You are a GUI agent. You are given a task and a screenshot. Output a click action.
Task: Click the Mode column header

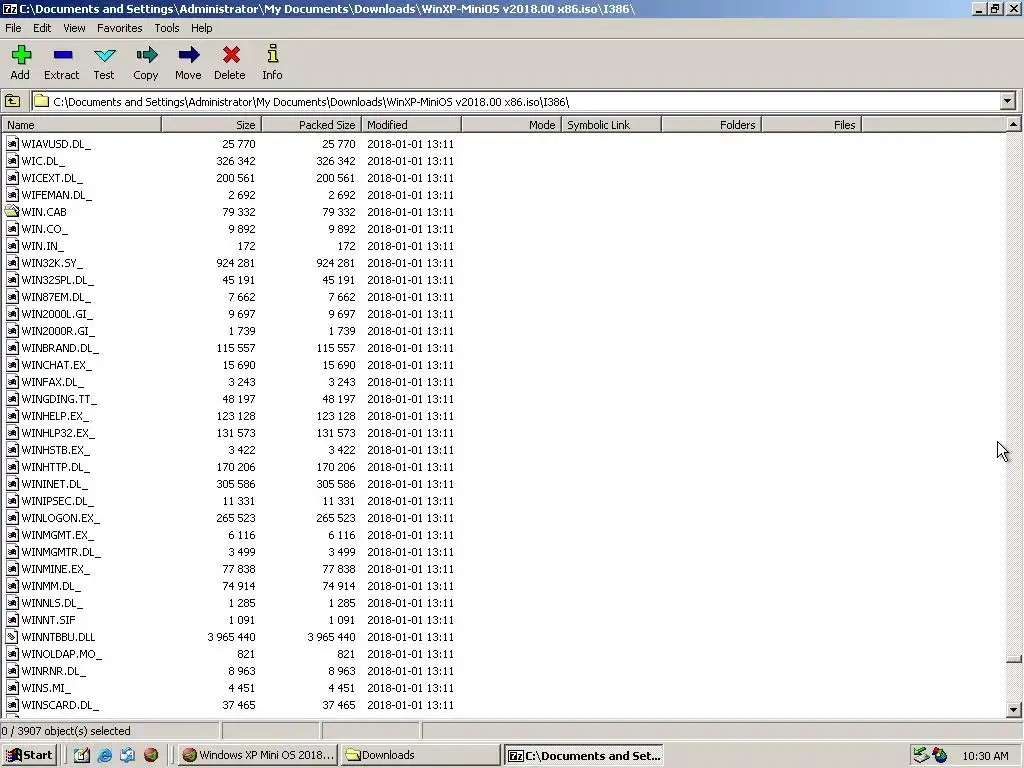tap(511, 125)
